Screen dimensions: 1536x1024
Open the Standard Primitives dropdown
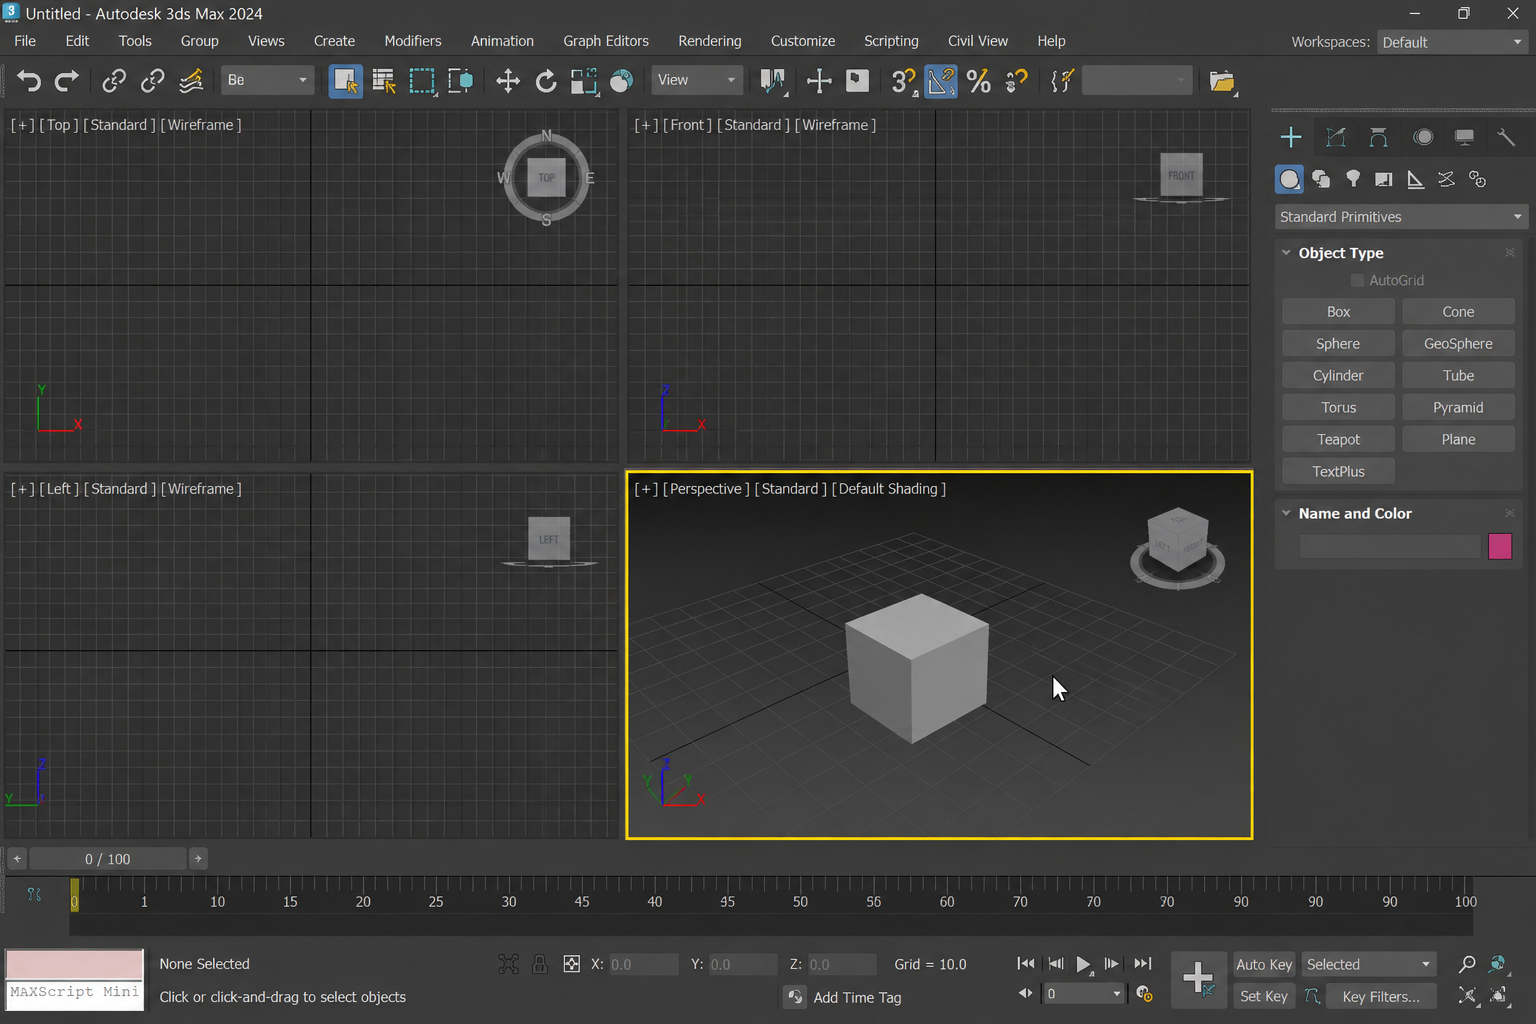[1401, 217]
